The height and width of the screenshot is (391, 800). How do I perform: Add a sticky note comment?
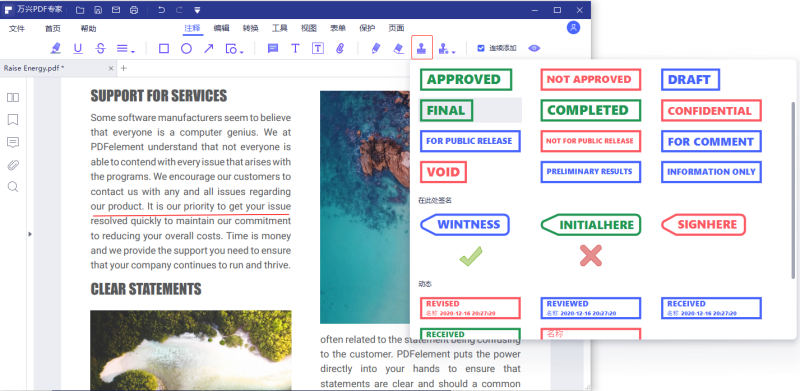(x=273, y=48)
